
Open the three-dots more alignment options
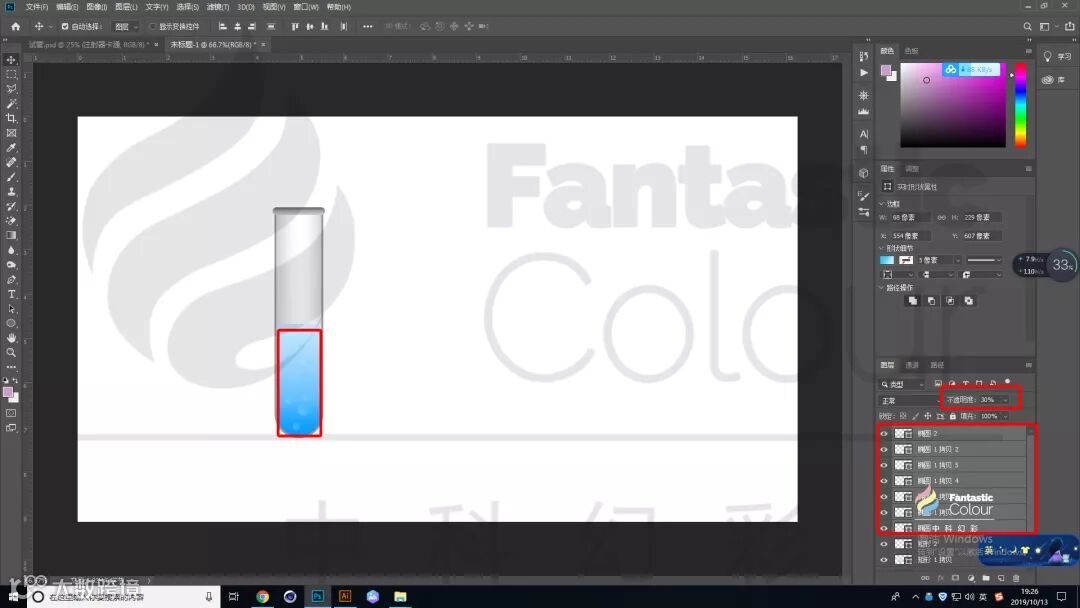point(368,26)
